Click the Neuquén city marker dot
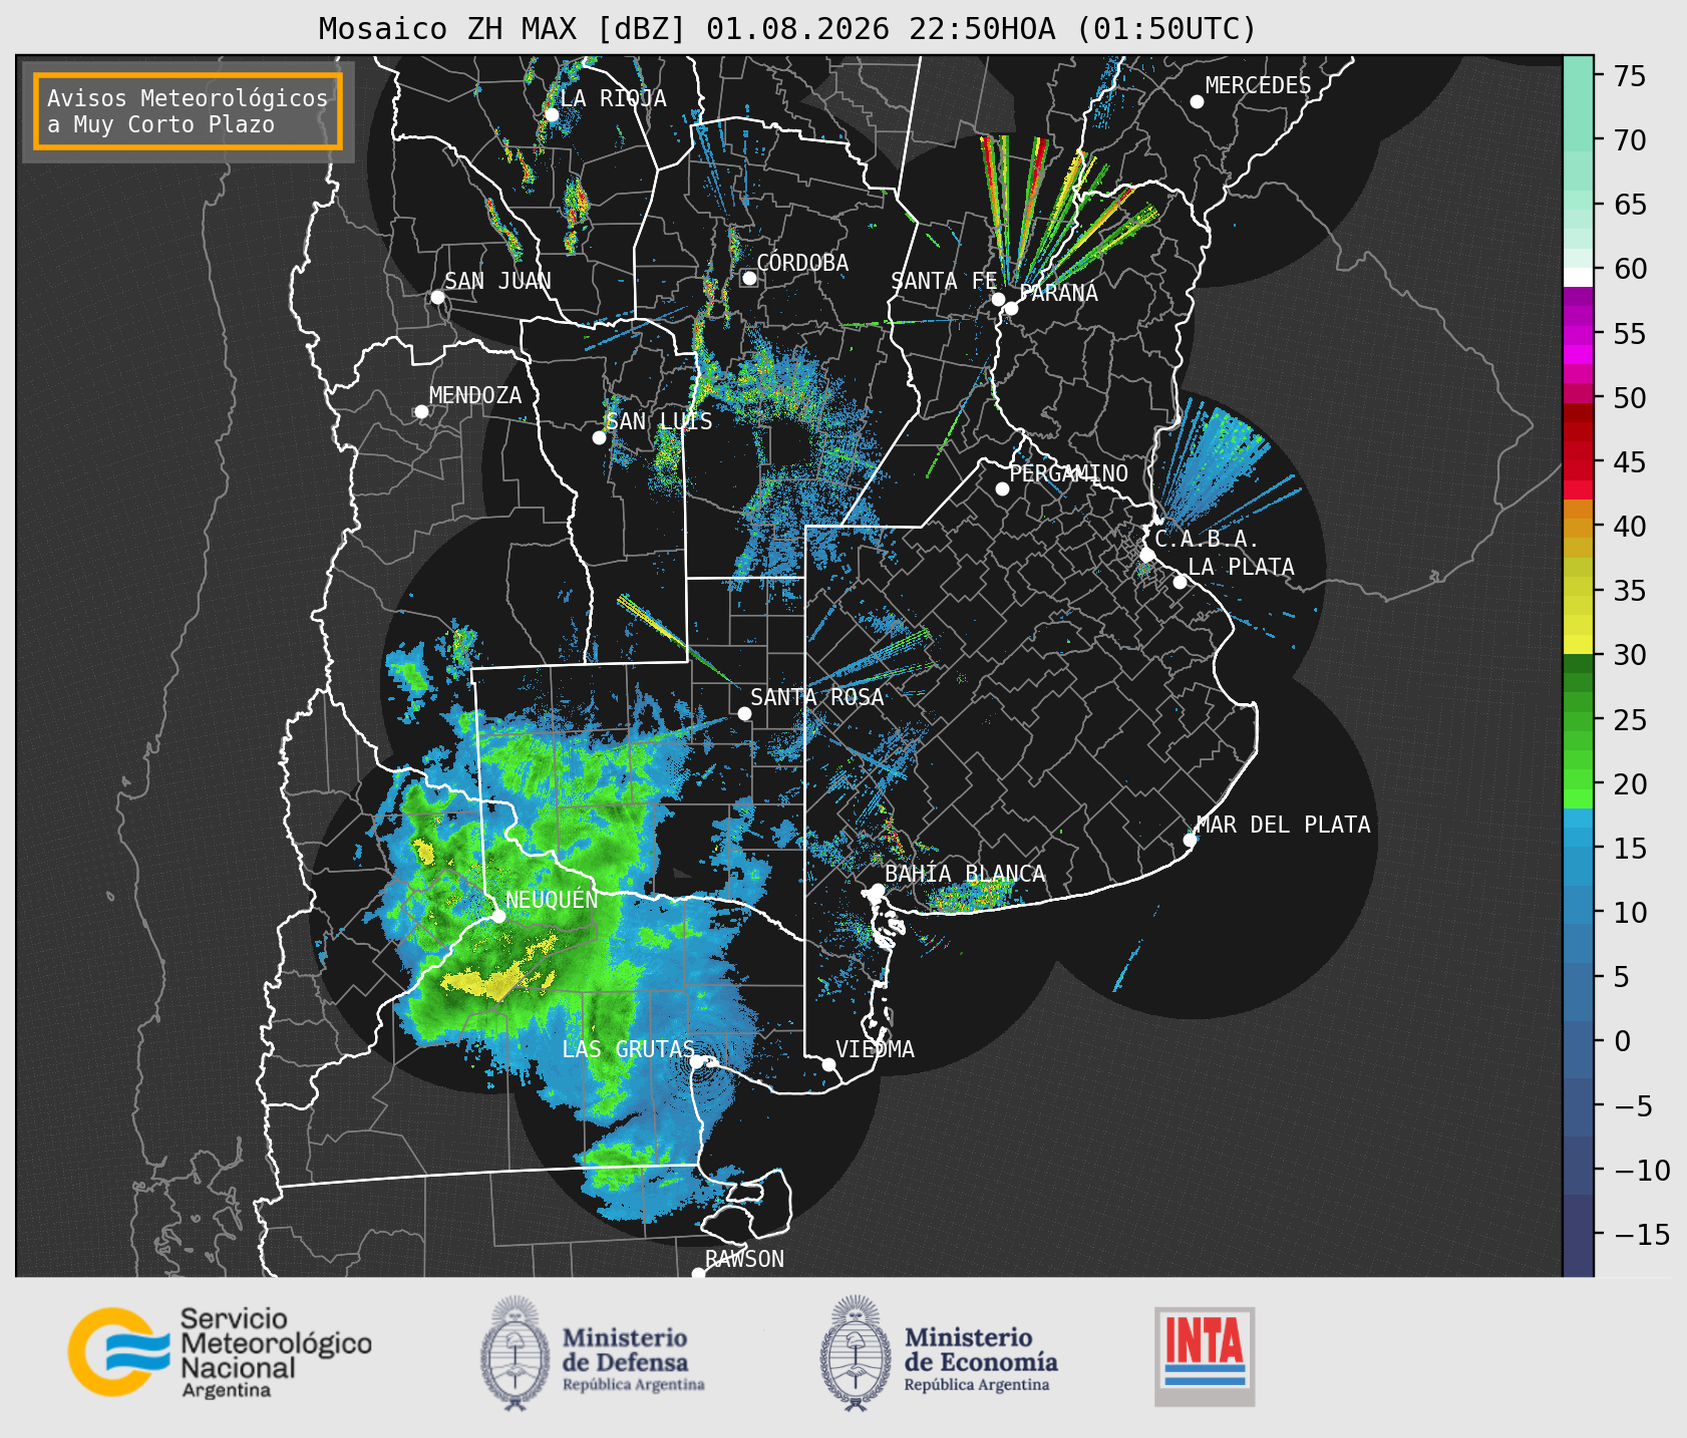The image size is (1687, 1438). [498, 916]
